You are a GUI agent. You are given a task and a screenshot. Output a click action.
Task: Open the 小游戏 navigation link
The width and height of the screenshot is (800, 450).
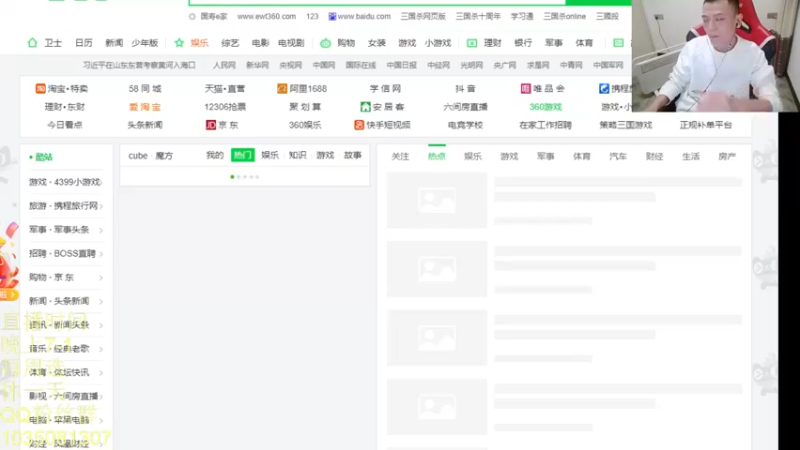pyautogui.click(x=438, y=43)
